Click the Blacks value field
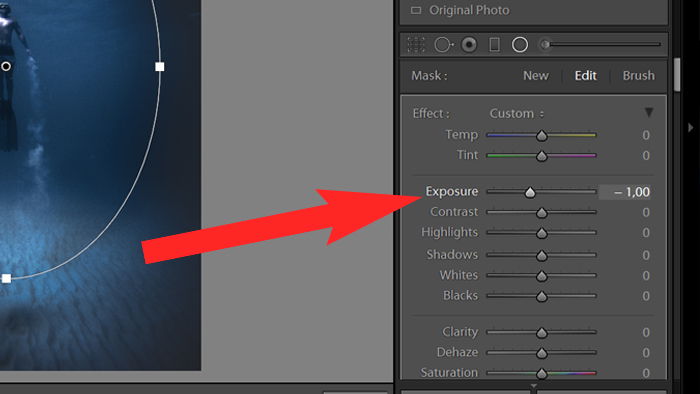 point(646,296)
